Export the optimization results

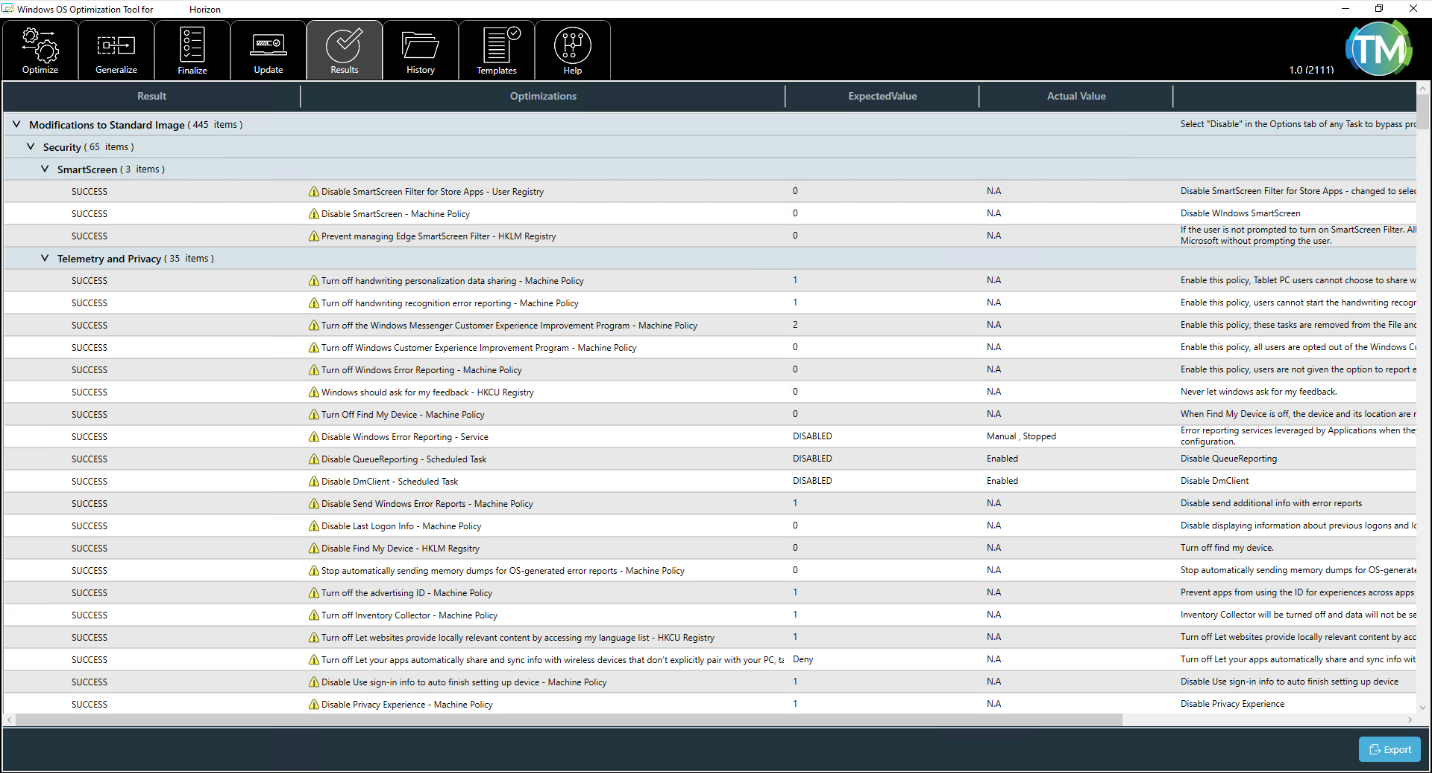point(1390,749)
